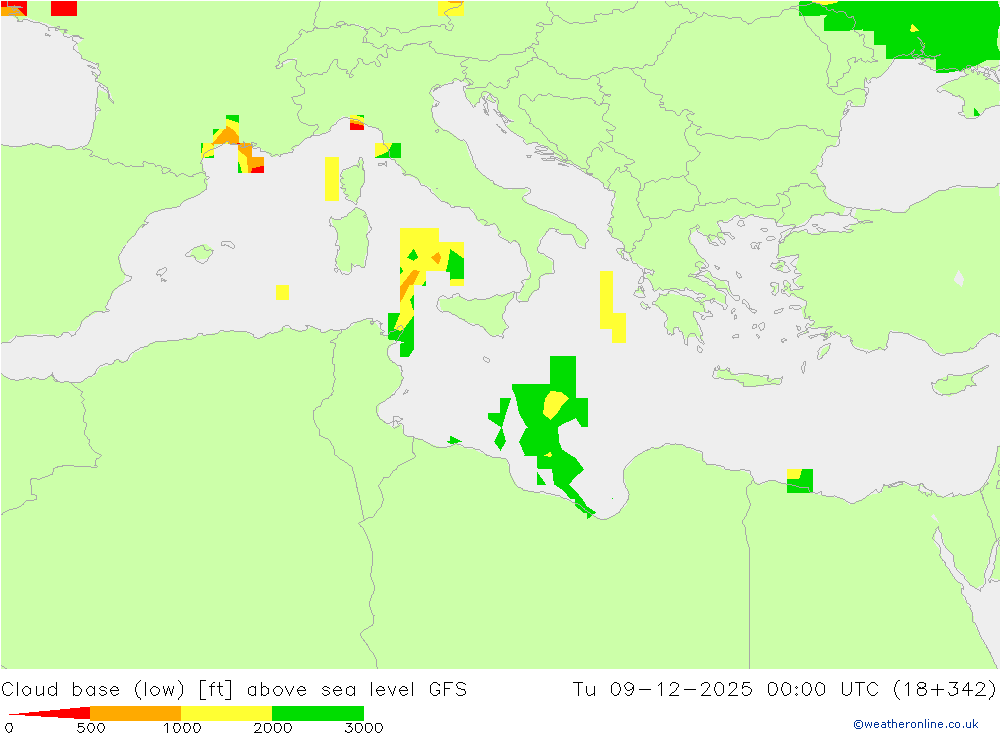Click the orange 500-1000 legend segment
The width and height of the screenshot is (1000, 733).
136,713
